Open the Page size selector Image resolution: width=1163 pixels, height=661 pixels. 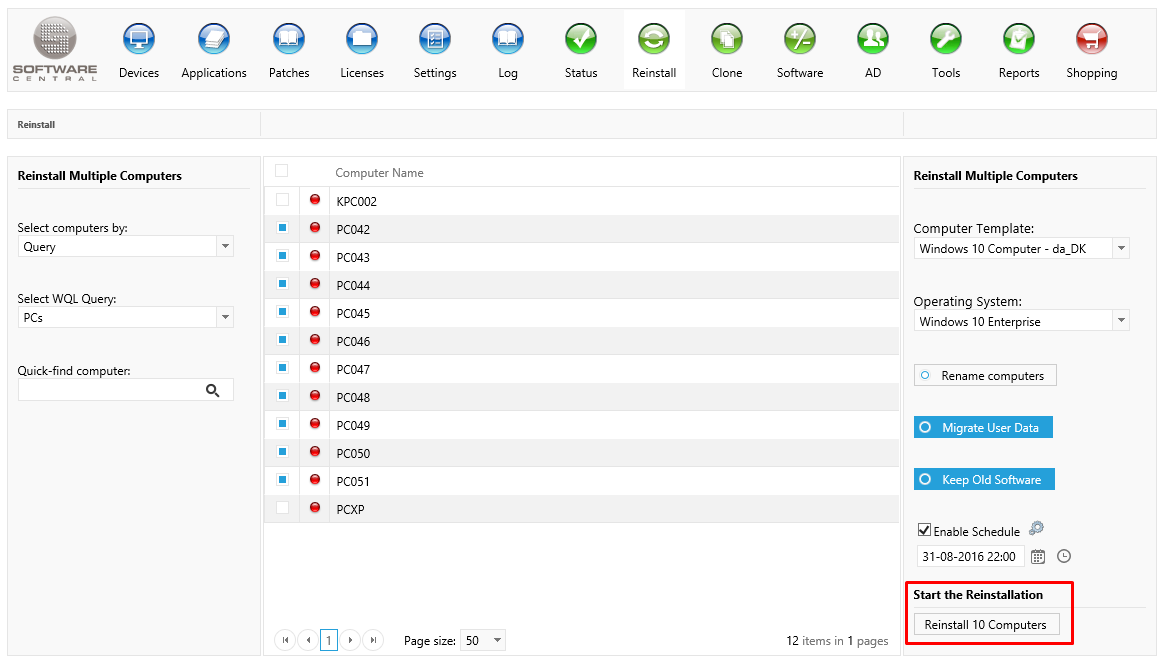(484, 640)
